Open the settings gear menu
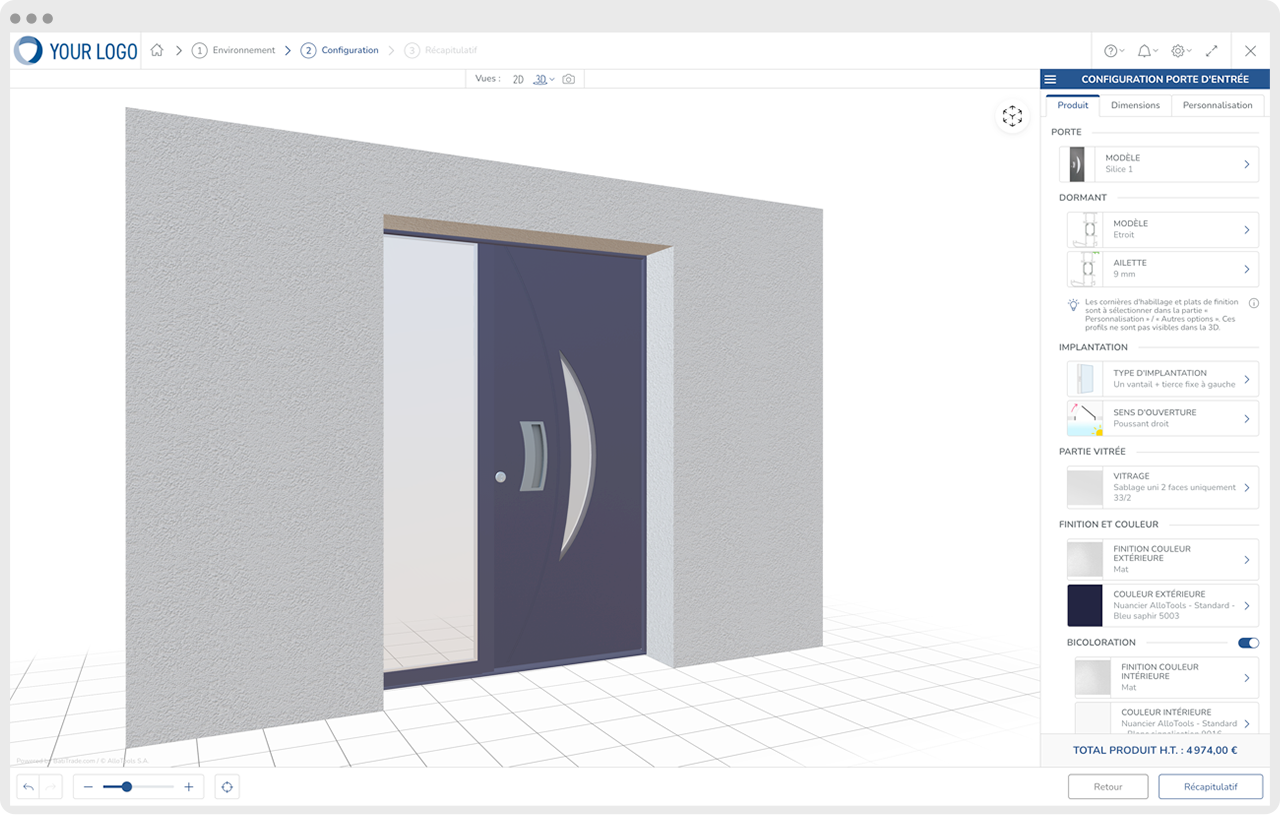1280x815 pixels. click(x=1180, y=51)
